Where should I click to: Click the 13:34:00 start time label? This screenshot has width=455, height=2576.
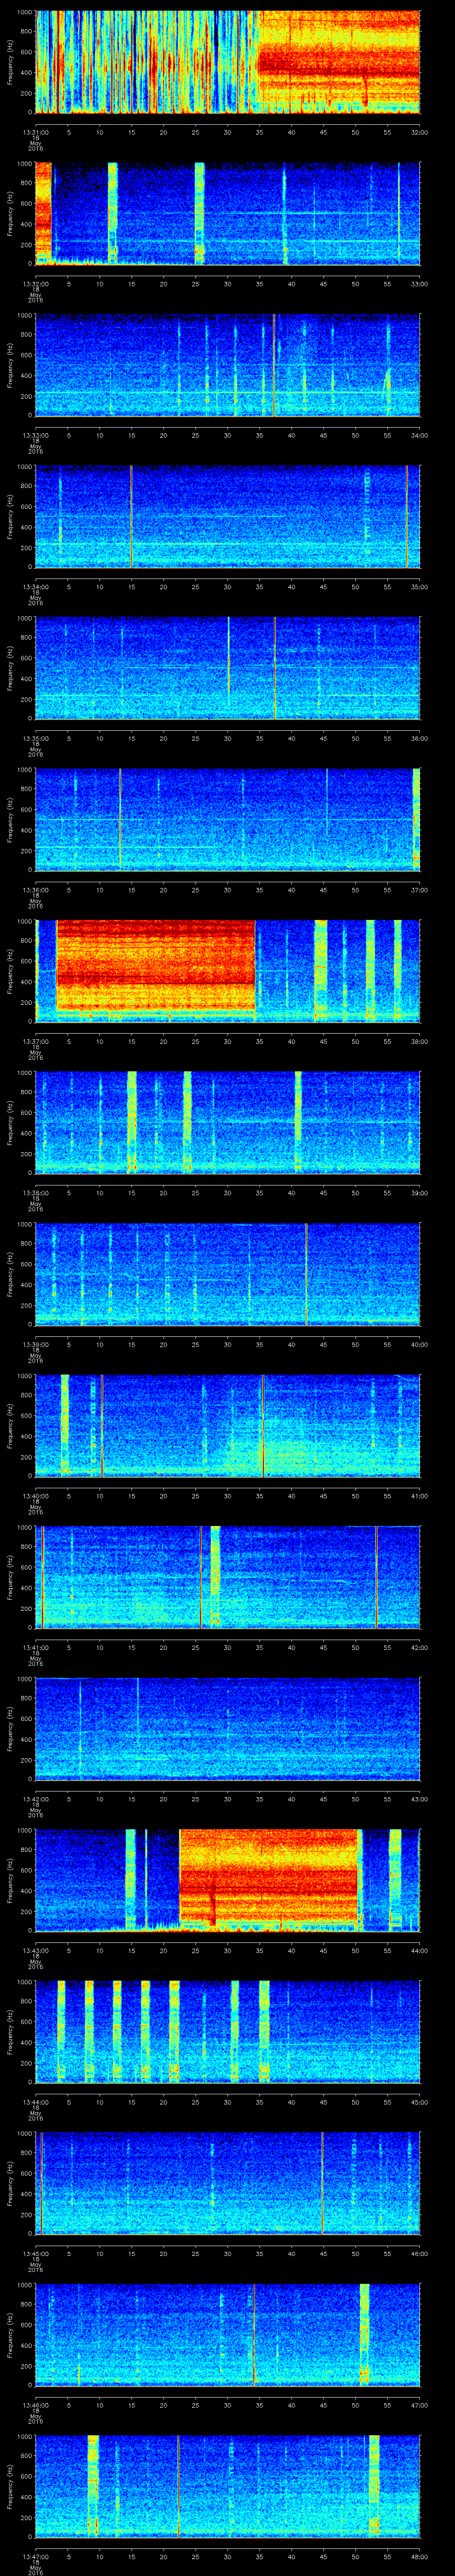pos(36,587)
